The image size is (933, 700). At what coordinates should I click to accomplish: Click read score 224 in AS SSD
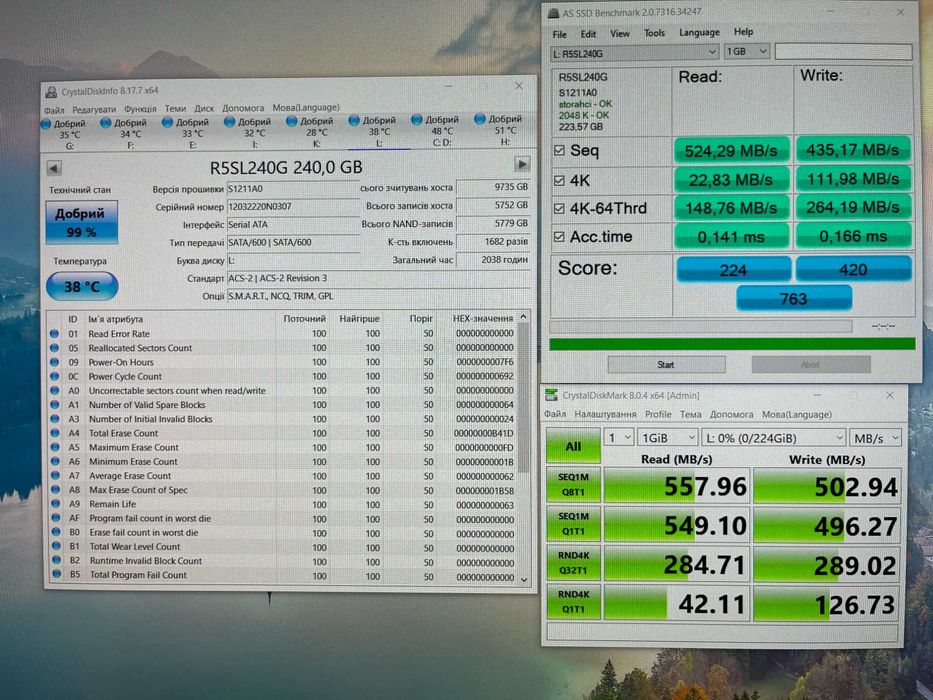(x=733, y=270)
